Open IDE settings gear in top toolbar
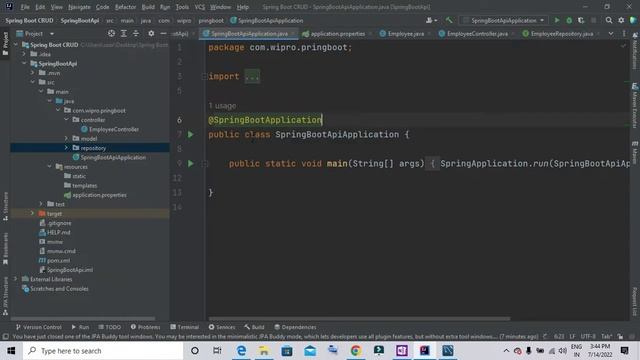Viewport: 640px width, 360px height. (621, 20)
